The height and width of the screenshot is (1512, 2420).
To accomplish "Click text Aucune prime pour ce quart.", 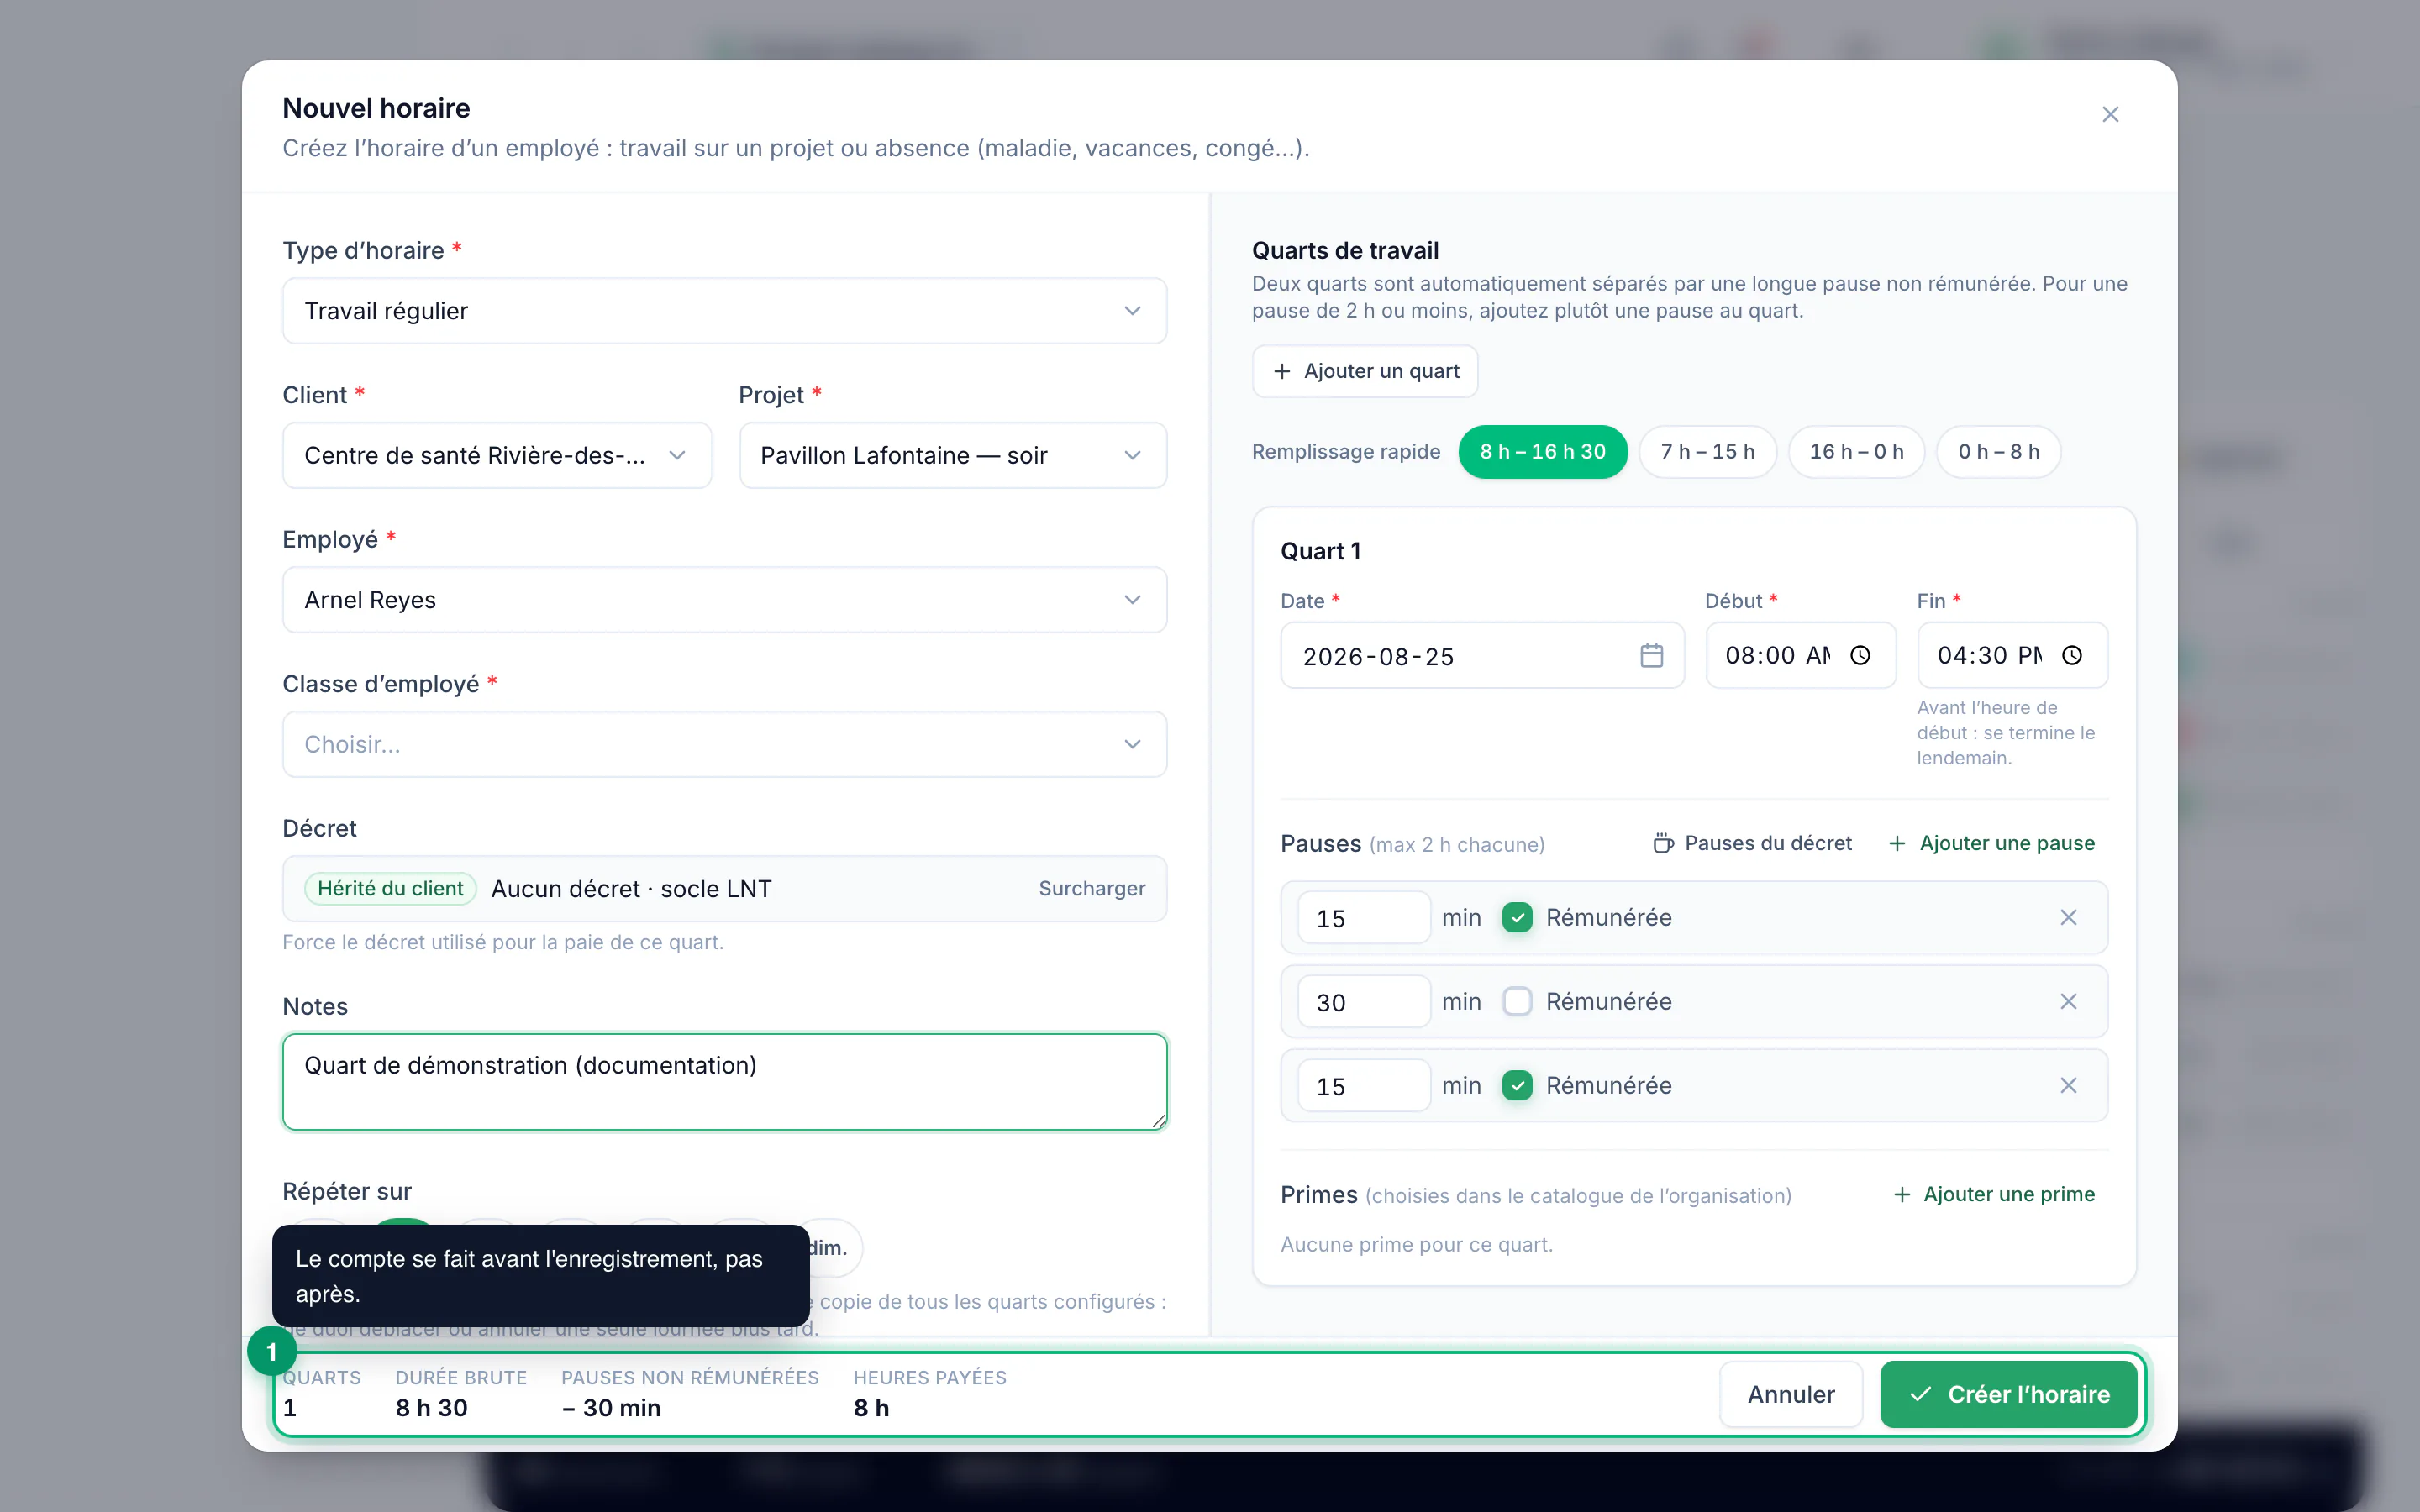I will point(1416,1244).
